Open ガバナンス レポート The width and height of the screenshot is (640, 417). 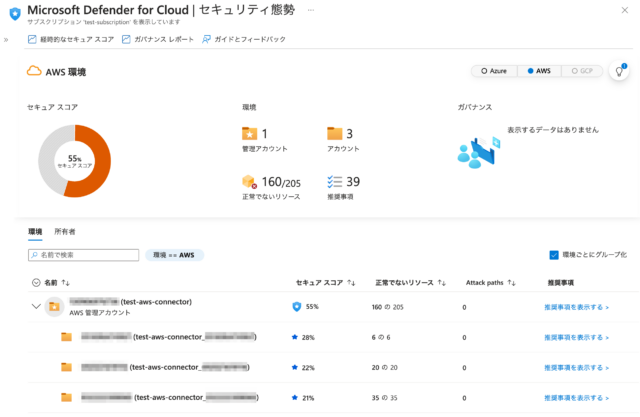coord(158,39)
